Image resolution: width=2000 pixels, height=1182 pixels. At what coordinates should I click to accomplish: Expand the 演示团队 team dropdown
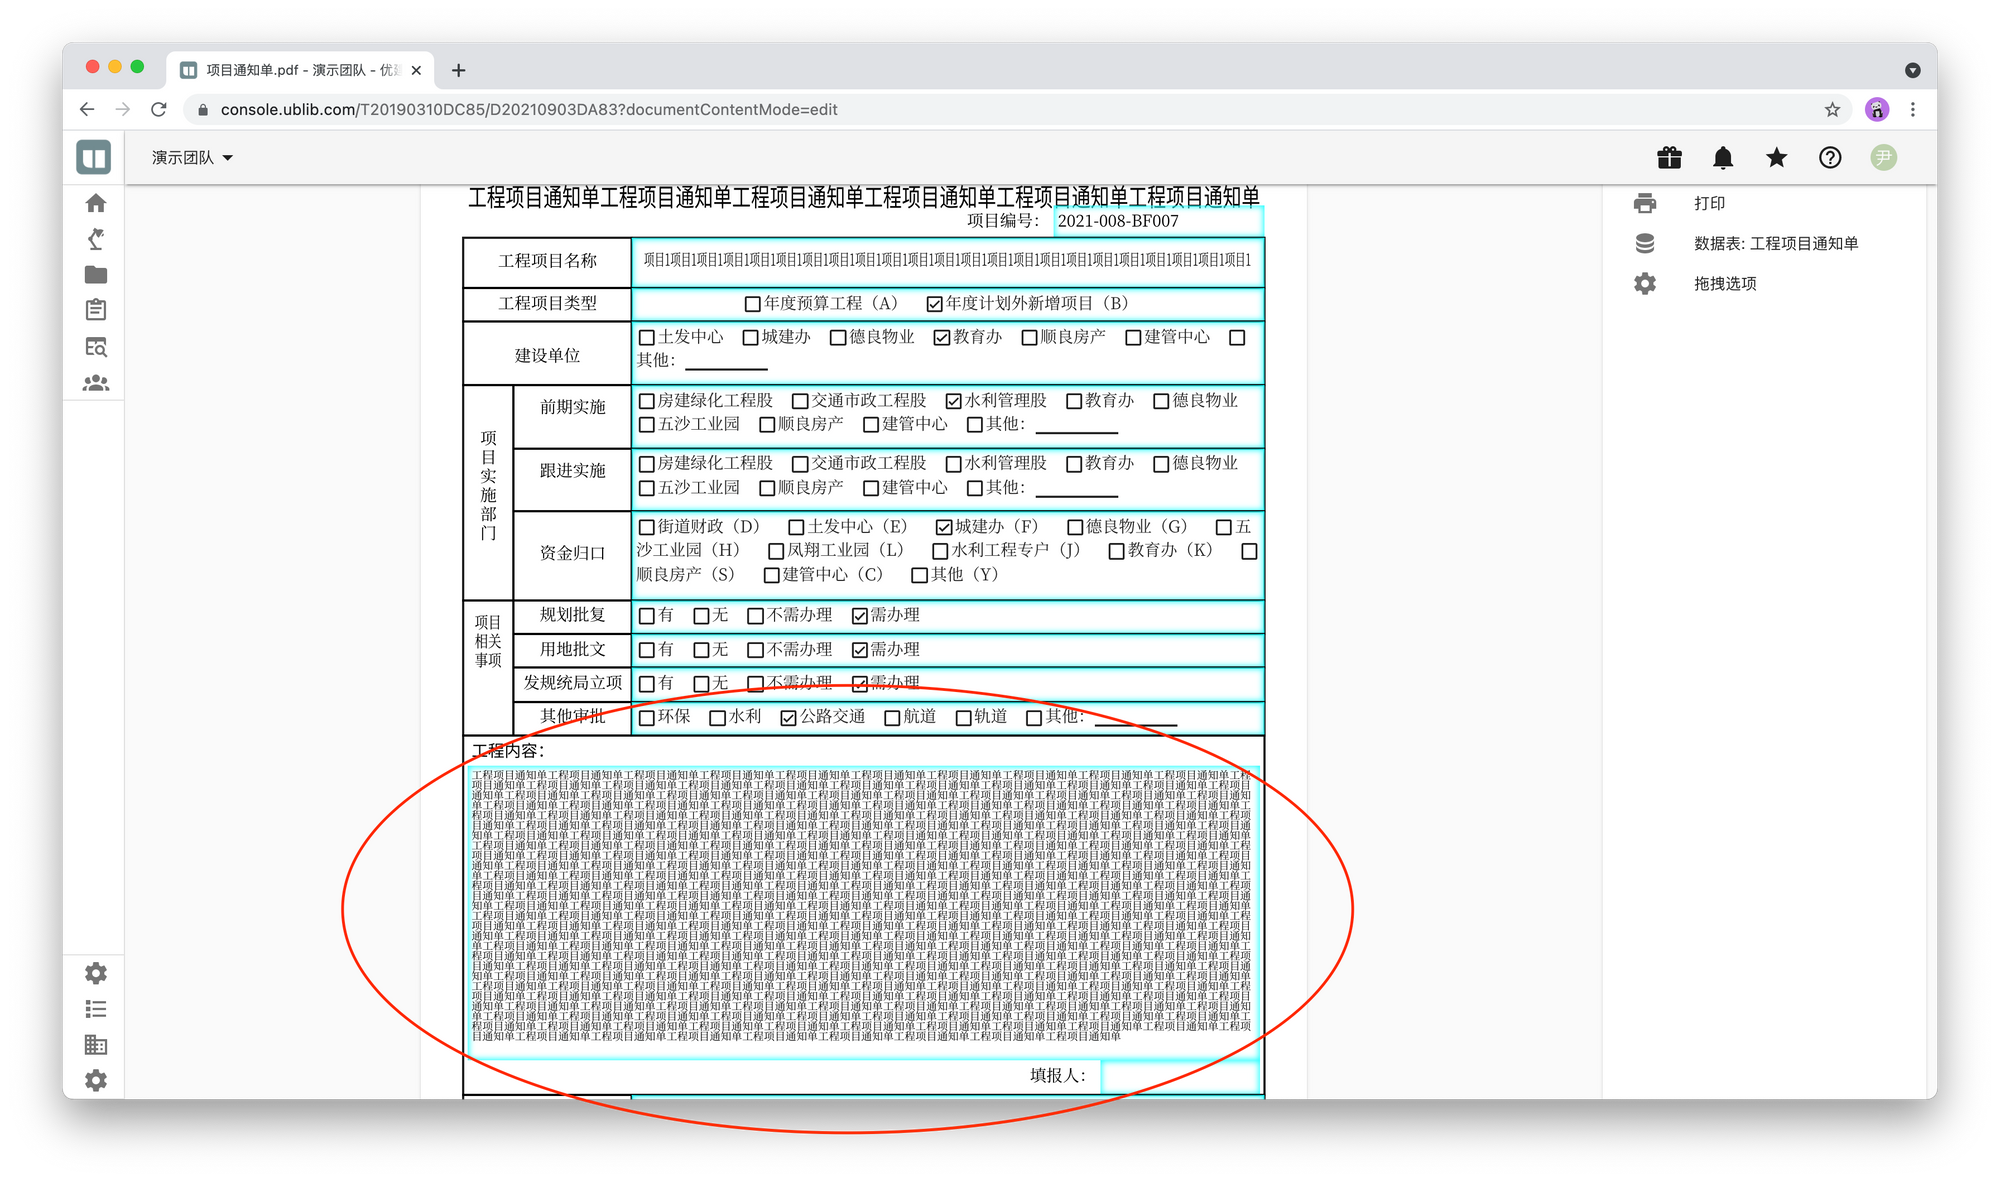192,158
